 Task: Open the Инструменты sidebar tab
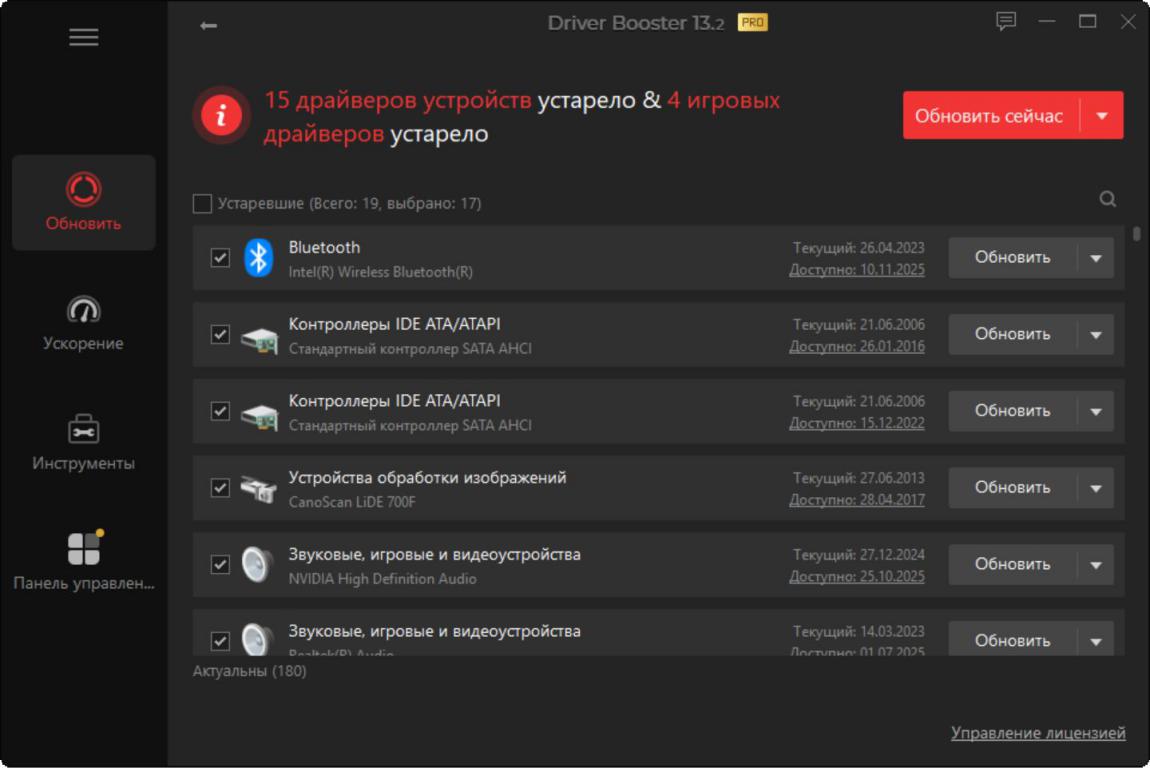tap(83, 442)
